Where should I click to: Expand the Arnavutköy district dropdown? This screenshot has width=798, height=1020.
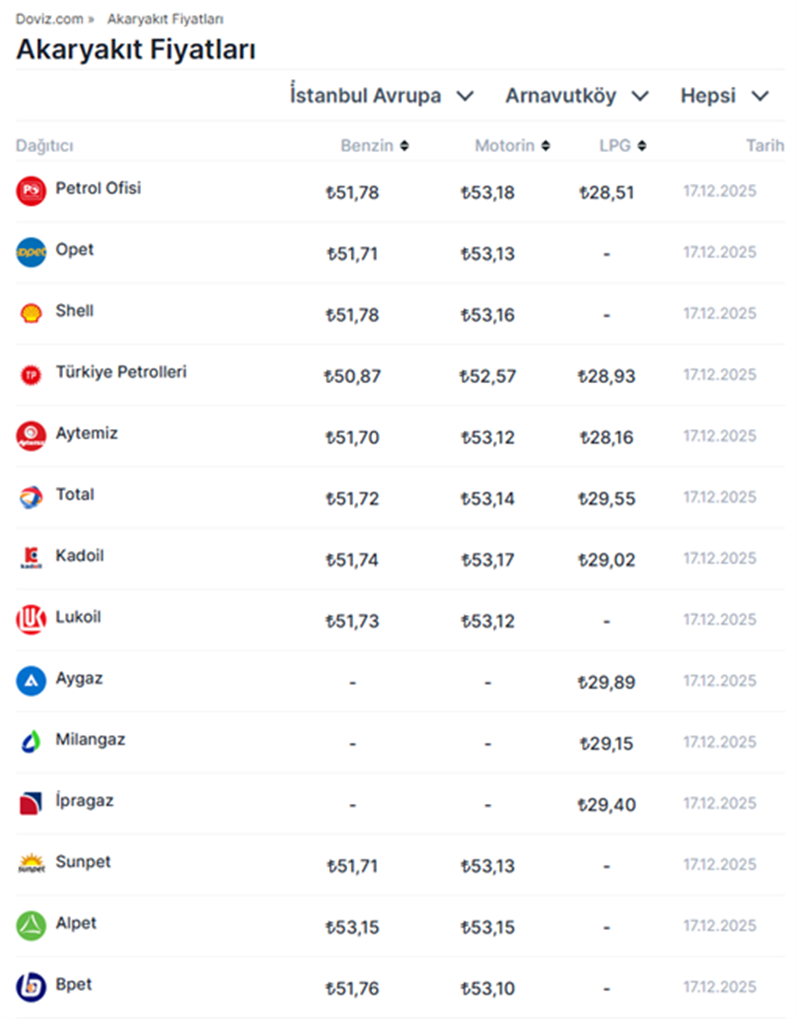(577, 96)
